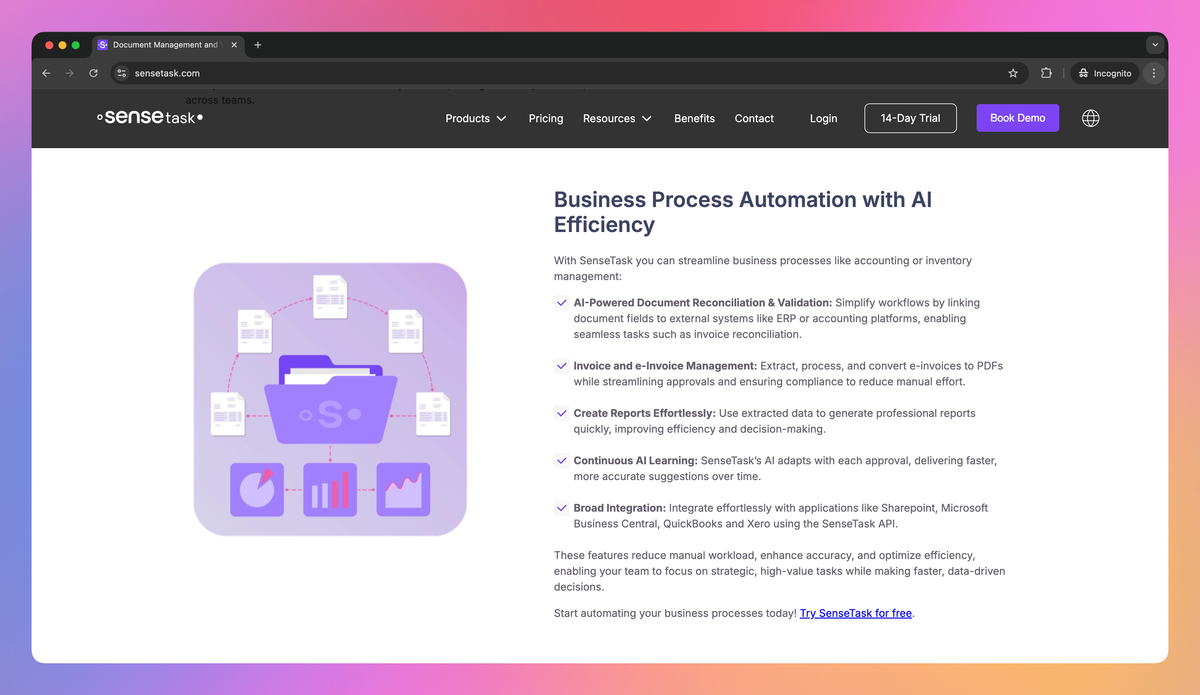This screenshot has width=1200, height=695.
Task: Click the Continuous AI Learning text
Action: click(635, 461)
